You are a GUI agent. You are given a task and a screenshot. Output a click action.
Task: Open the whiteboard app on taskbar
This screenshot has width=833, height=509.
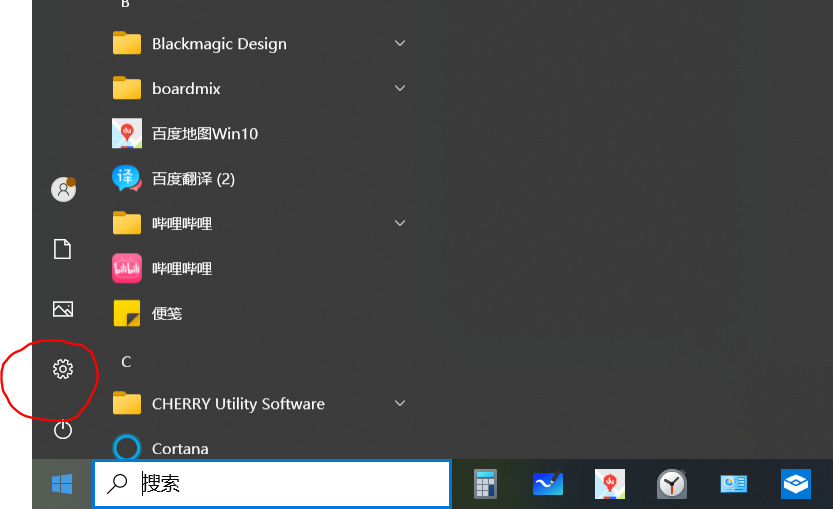pos(548,483)
